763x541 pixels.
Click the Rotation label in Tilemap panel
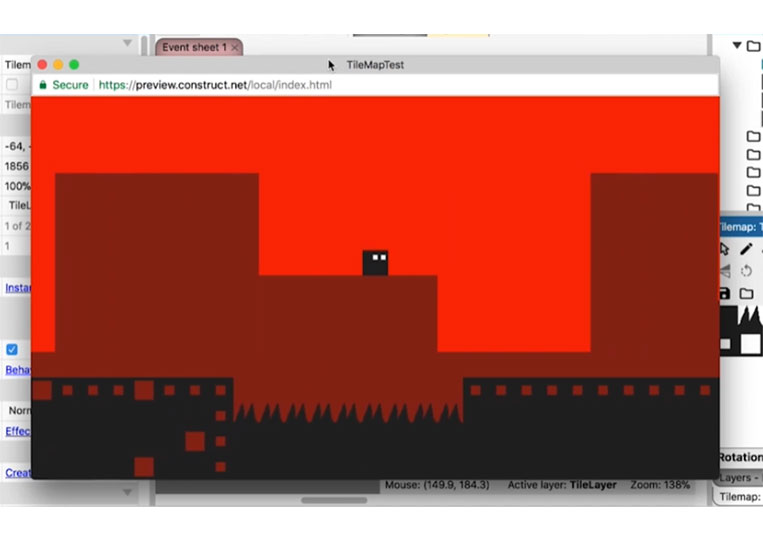pyautogui.click(x=741, y=457)
